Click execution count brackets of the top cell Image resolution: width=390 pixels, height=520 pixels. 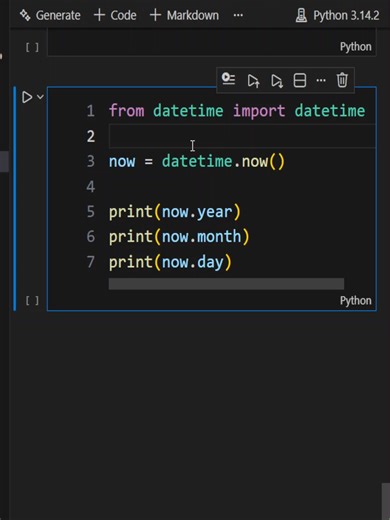[32, 47]
